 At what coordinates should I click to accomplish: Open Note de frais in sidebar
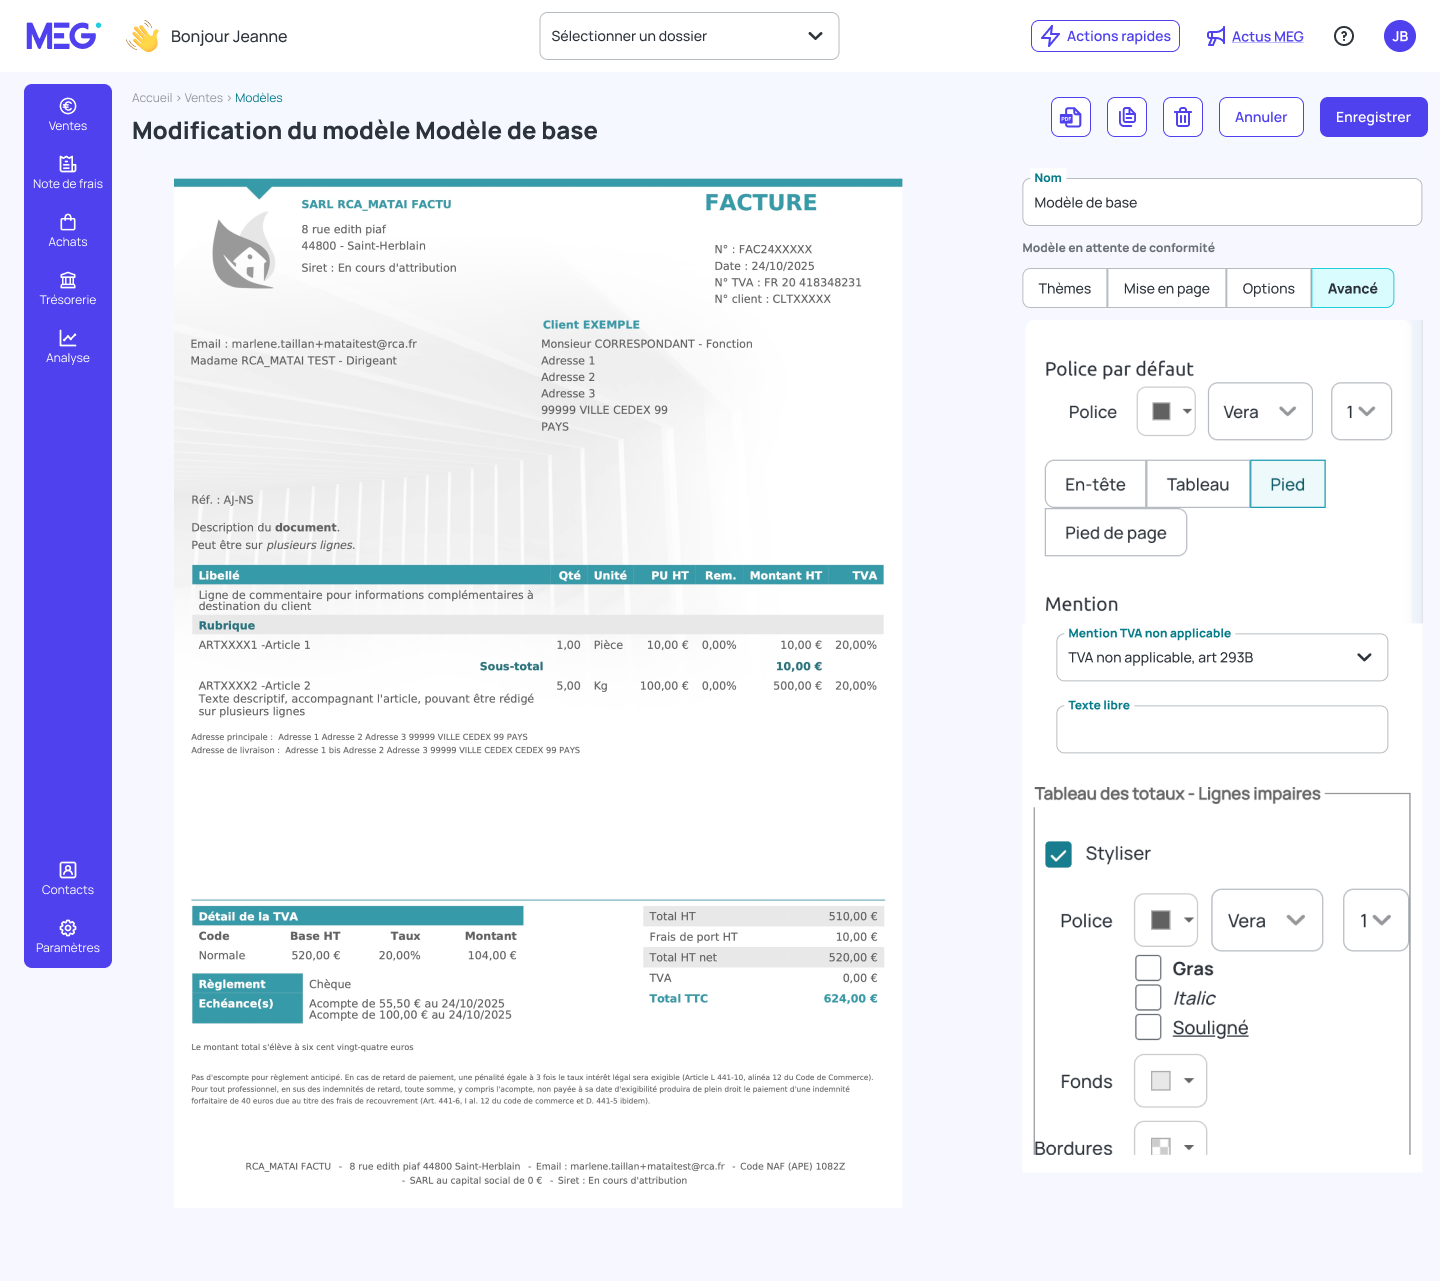68,173
